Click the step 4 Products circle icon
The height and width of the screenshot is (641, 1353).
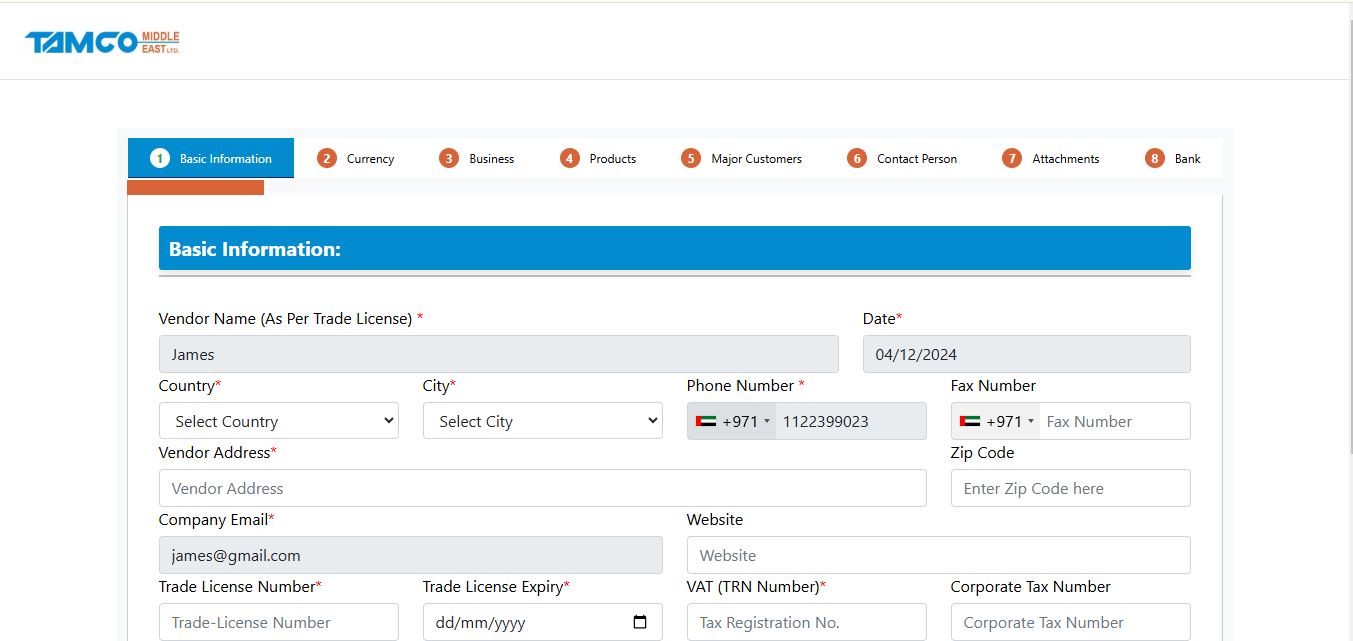point(569,158)
